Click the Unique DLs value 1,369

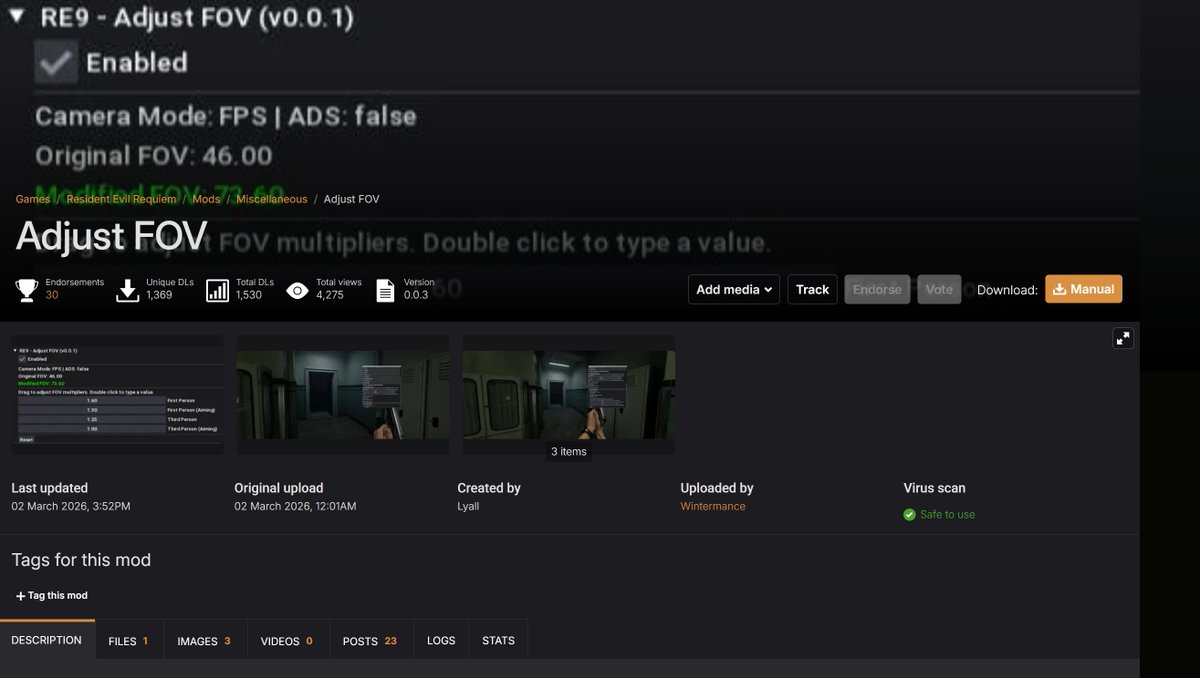(159, 295)
